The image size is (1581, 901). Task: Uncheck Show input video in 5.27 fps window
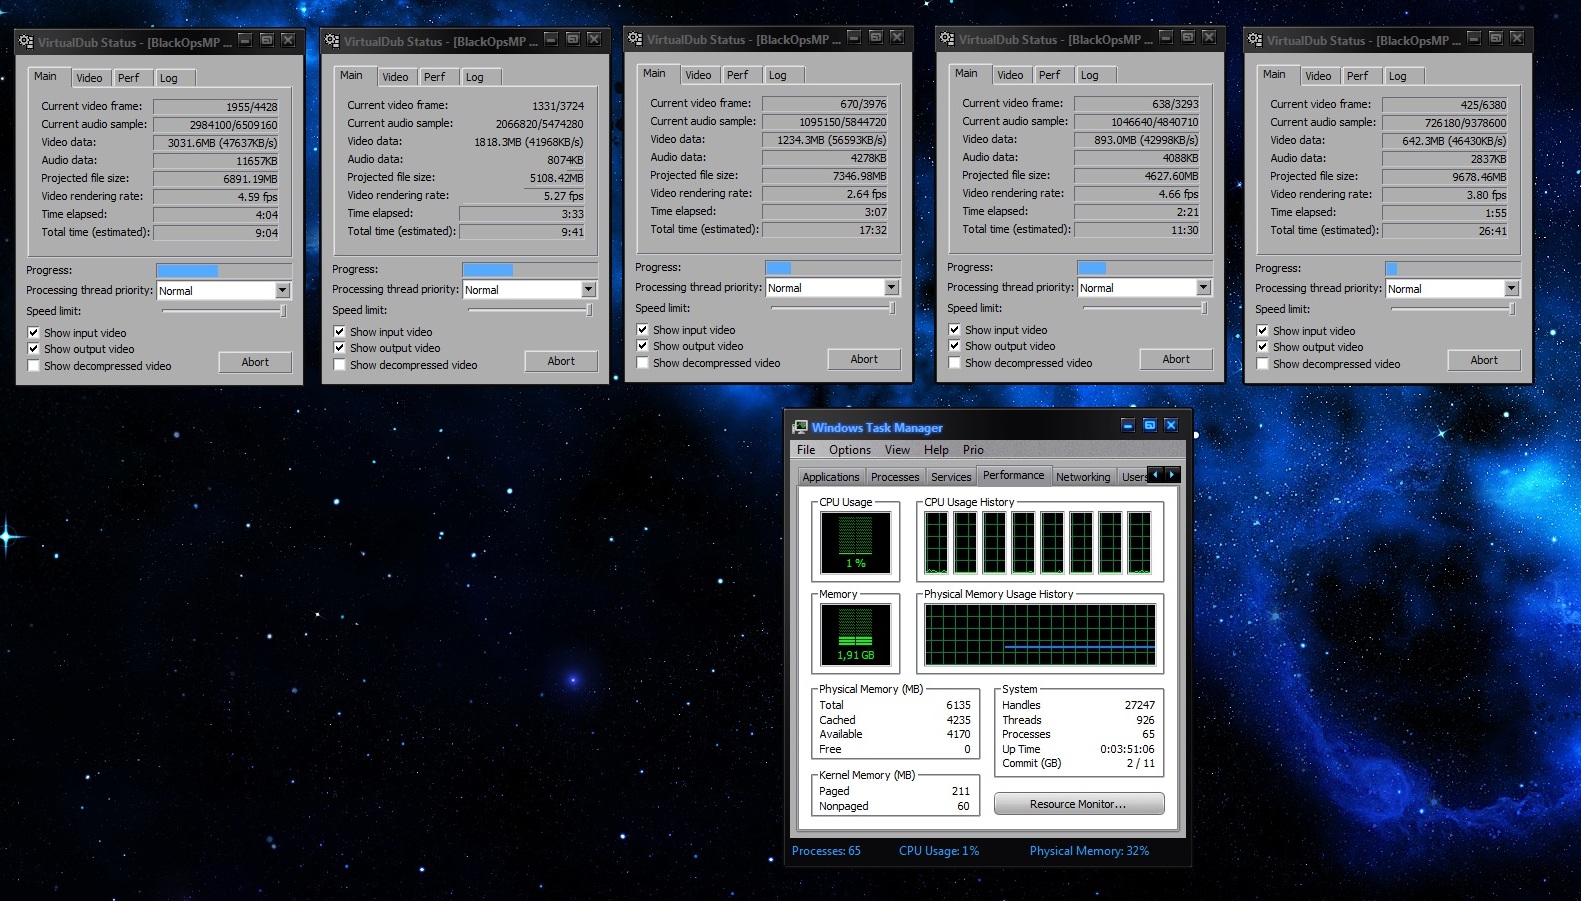click(x=340, y=332)
